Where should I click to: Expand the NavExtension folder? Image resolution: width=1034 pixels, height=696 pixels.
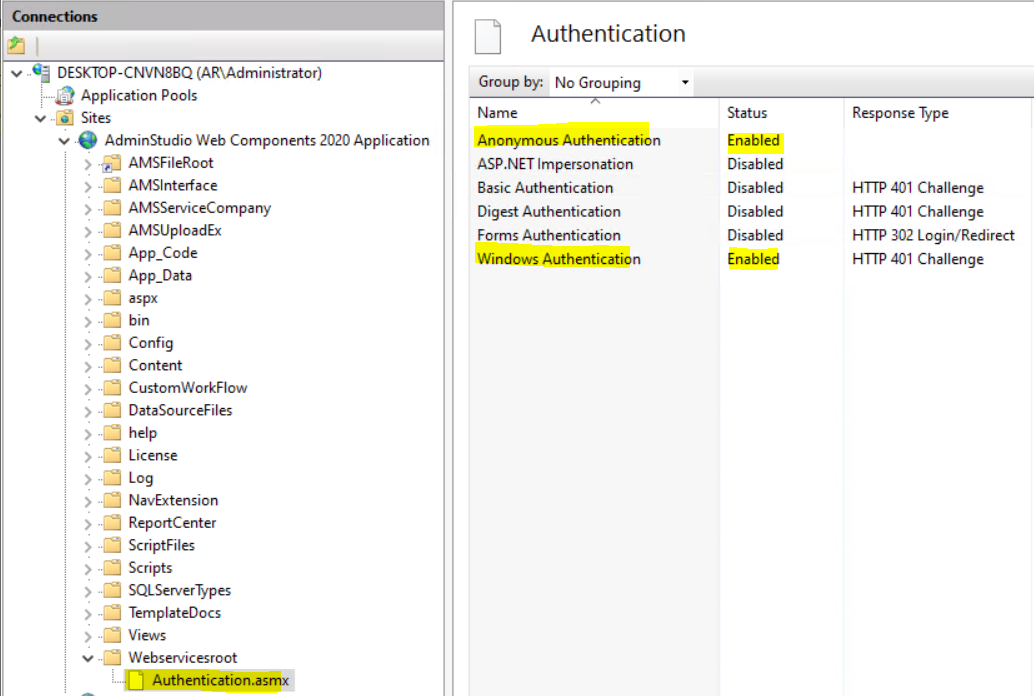coord(88,501)
